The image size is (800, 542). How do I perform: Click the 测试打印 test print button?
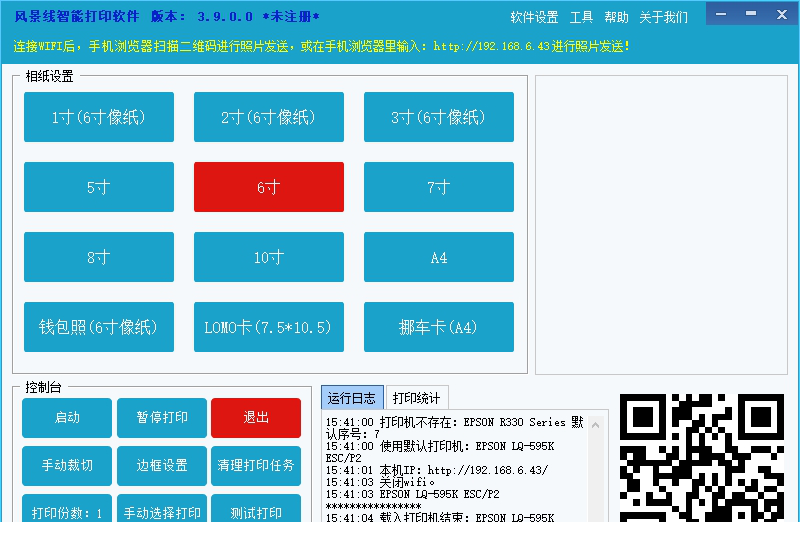(256, 508)
